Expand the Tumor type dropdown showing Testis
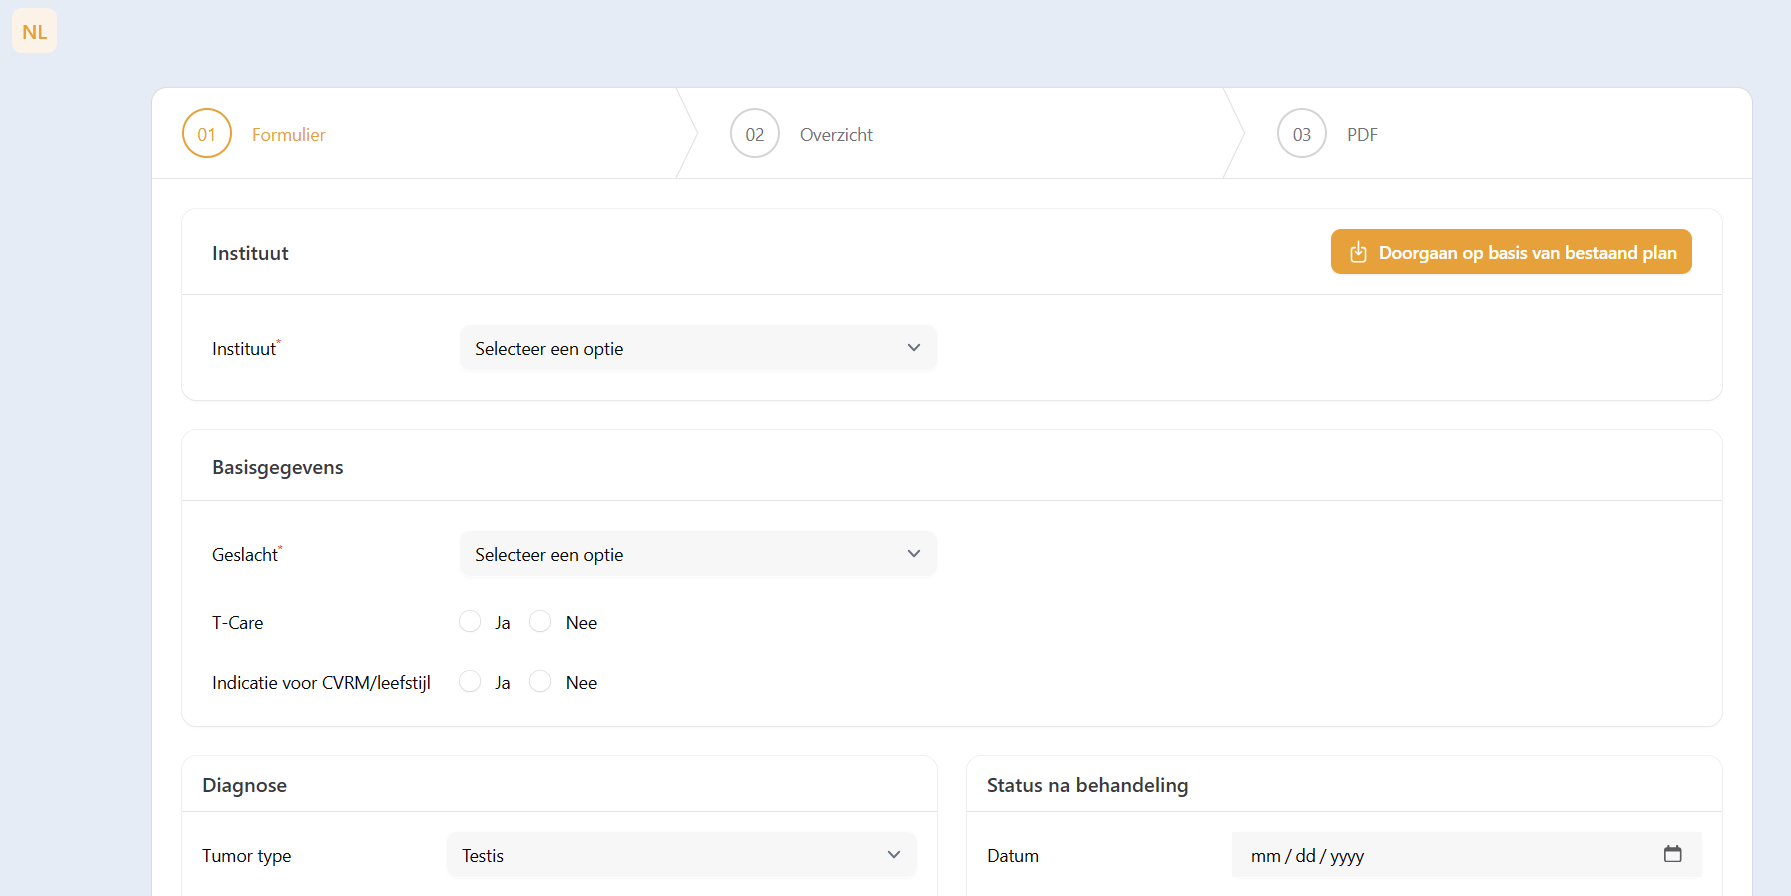1791x896 pixels. (x=681, y=855)
